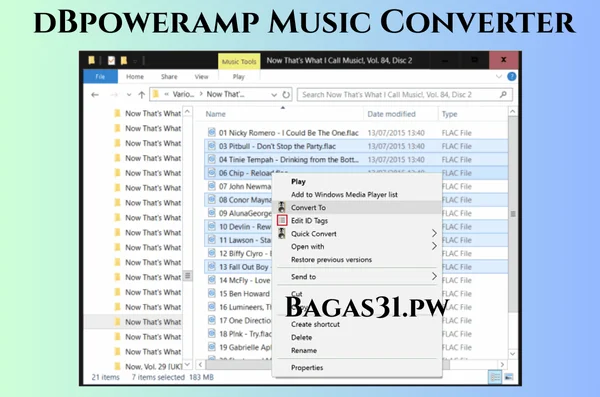Click the search box for this folder

pos(405,95)
